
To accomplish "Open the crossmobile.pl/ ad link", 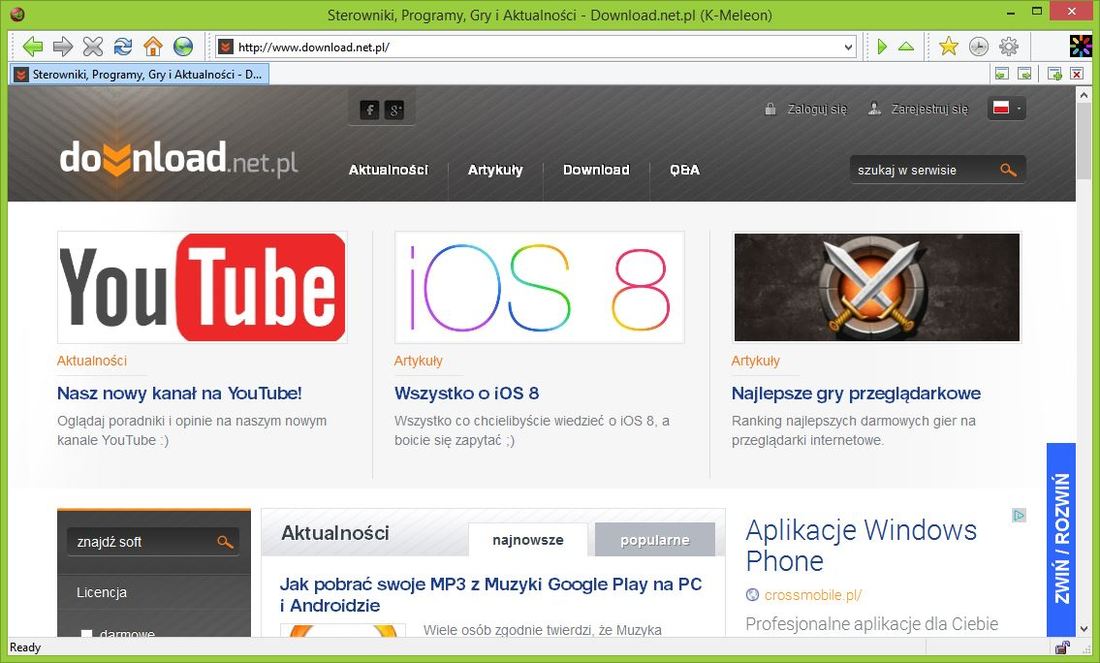I will point(812,595).
